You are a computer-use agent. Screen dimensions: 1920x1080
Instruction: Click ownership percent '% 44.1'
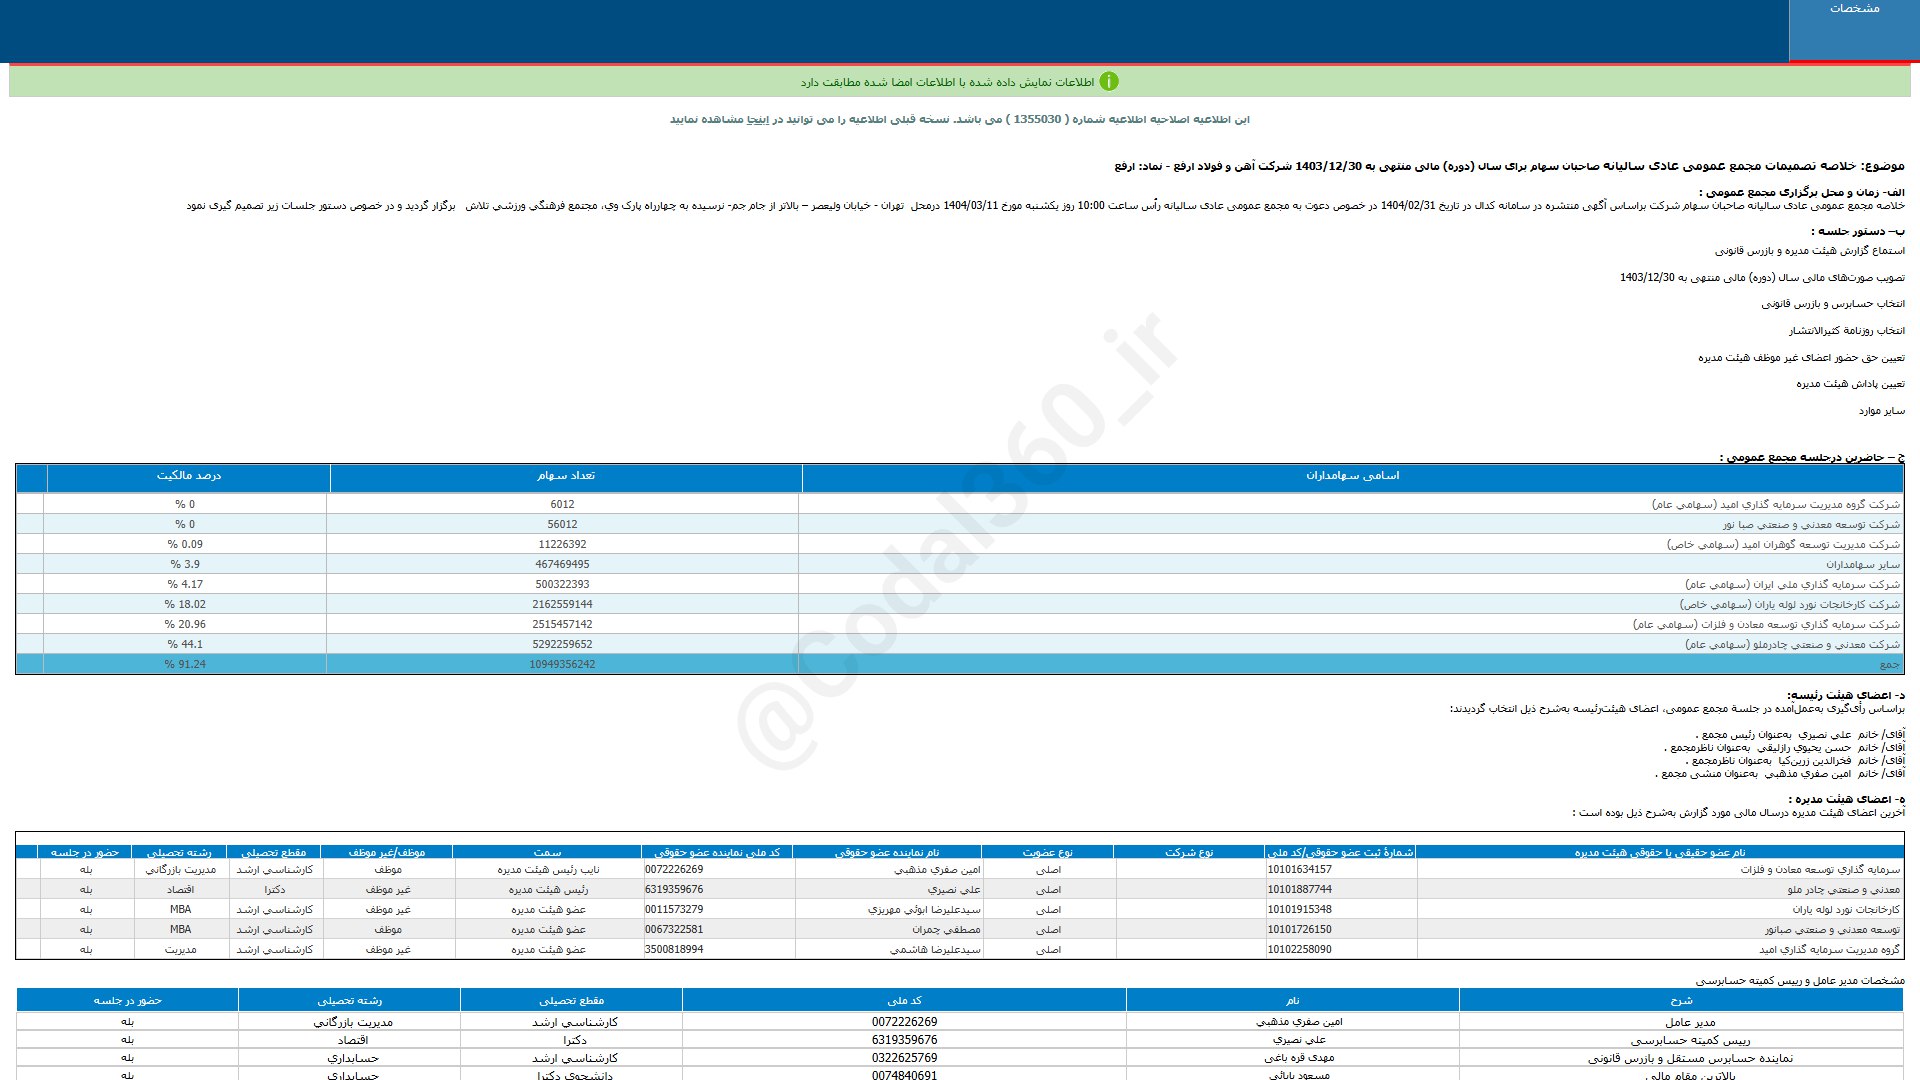click(185, 645)
